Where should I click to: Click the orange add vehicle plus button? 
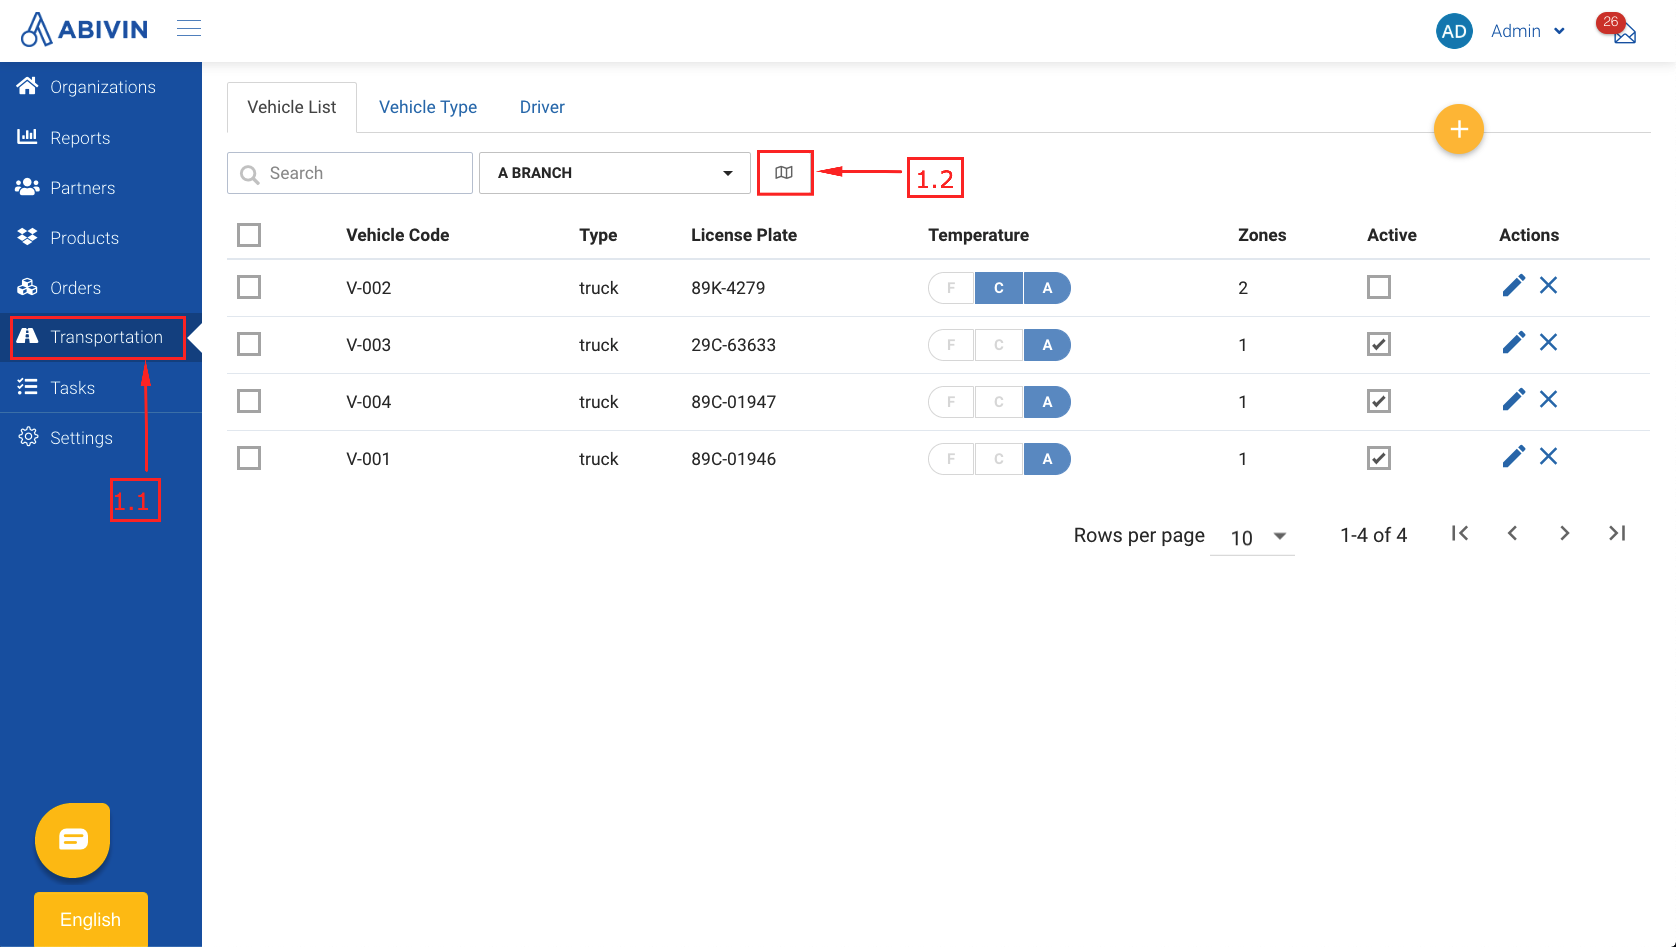(x=1459, y=129)
